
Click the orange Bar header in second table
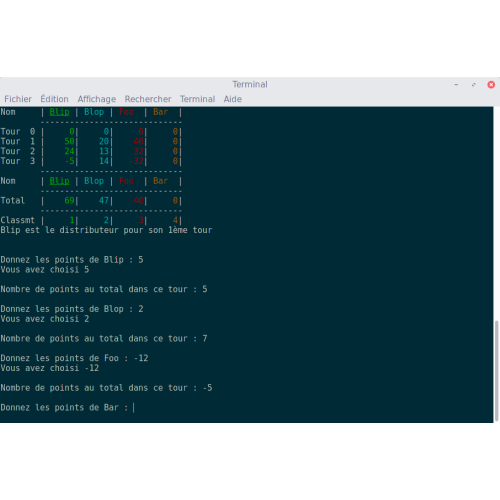coord(160,181)
